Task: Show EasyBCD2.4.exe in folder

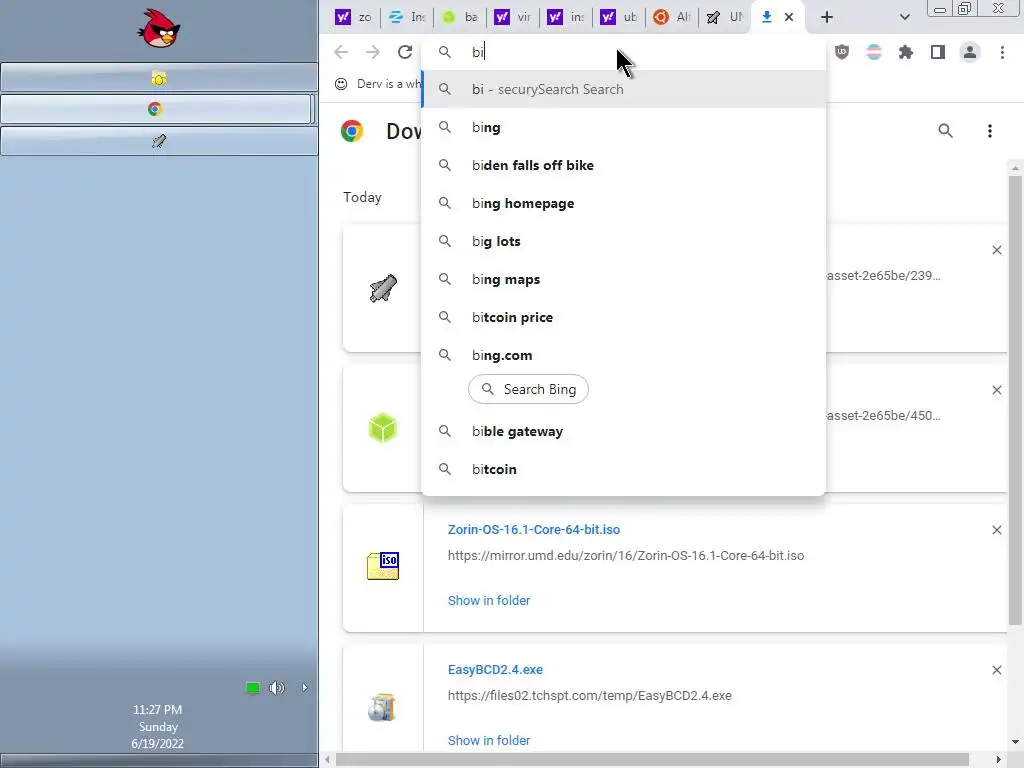Action: [488, 741]
